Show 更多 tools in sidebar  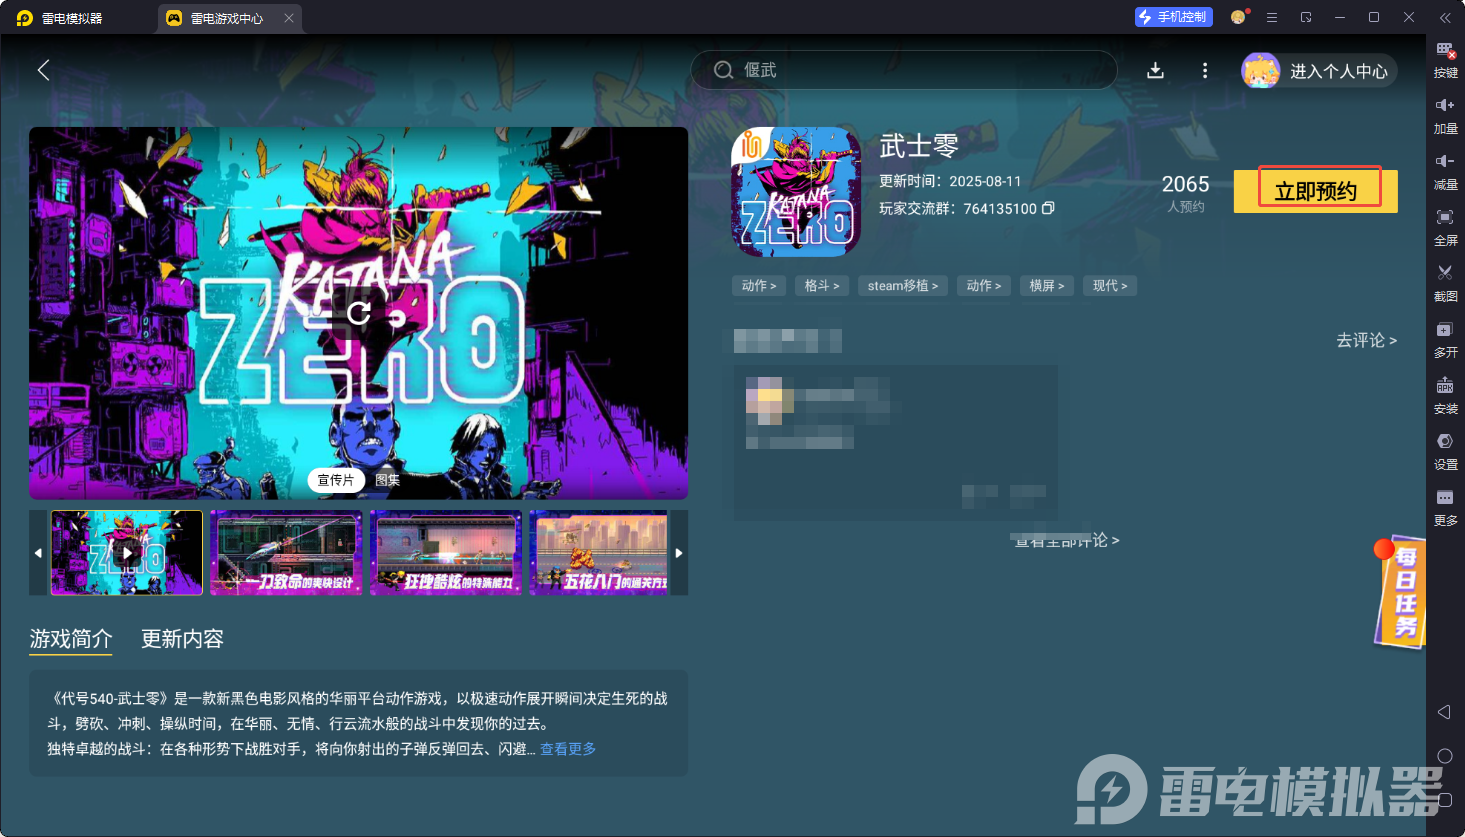tap(1445, 508)
